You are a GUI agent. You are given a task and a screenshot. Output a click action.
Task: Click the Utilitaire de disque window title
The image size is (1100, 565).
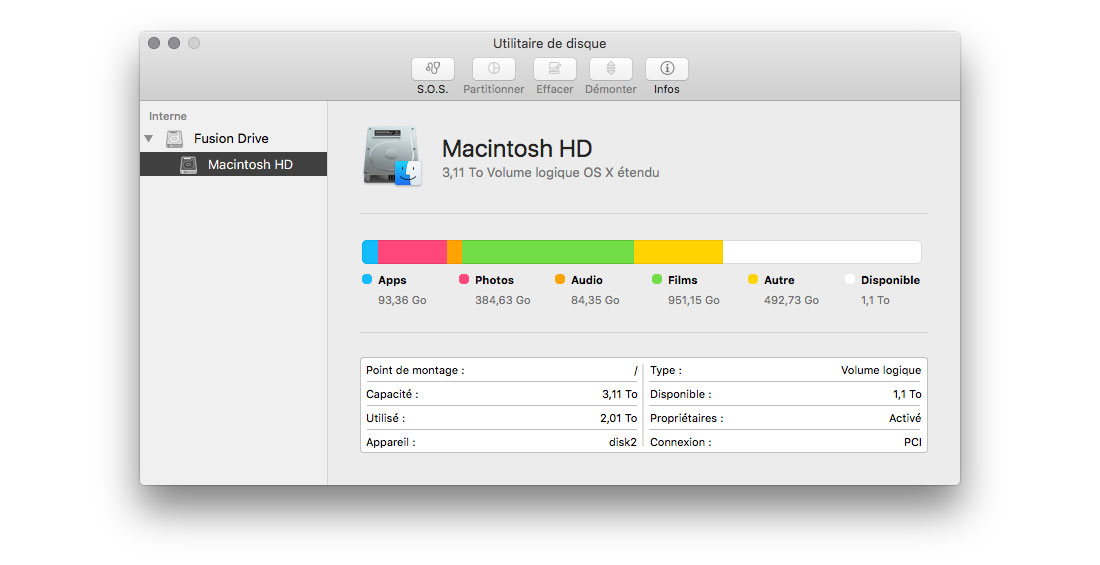[549, 44]
